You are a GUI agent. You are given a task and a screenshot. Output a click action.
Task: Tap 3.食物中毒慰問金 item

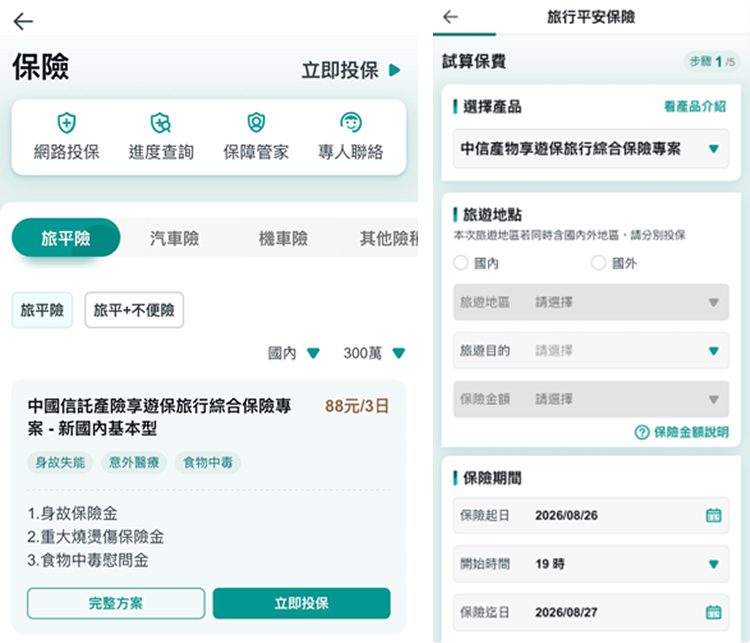[88, 560]
